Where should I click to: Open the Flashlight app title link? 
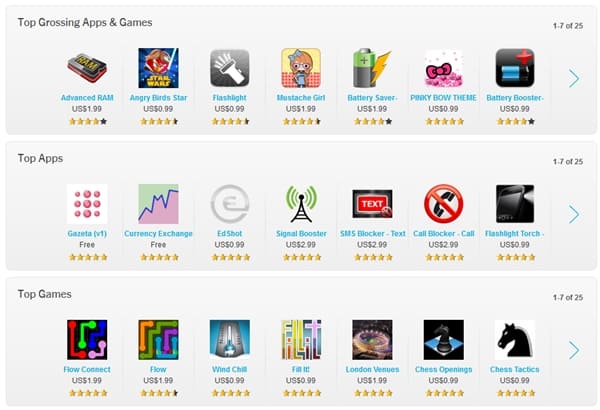point(229,98)
